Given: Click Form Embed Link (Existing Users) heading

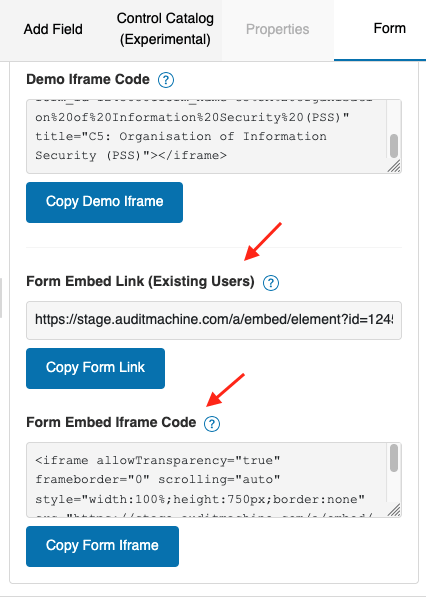Looking at the screenshot, I should tap(140, 281).
